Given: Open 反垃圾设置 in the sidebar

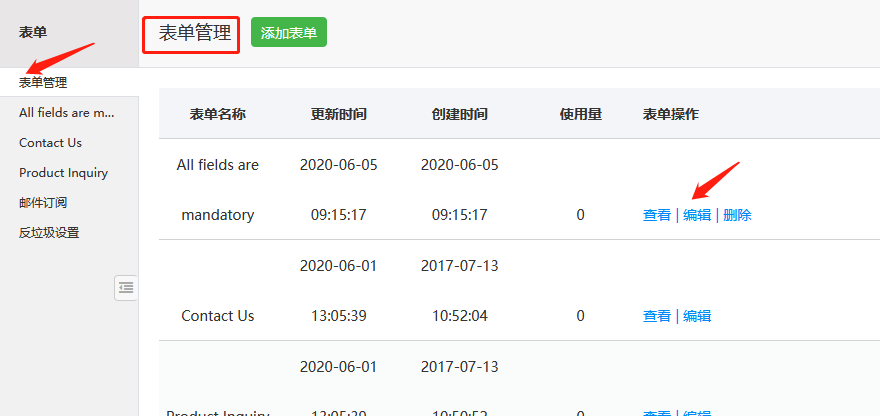Looking at the screenshot, I should 49,233.
